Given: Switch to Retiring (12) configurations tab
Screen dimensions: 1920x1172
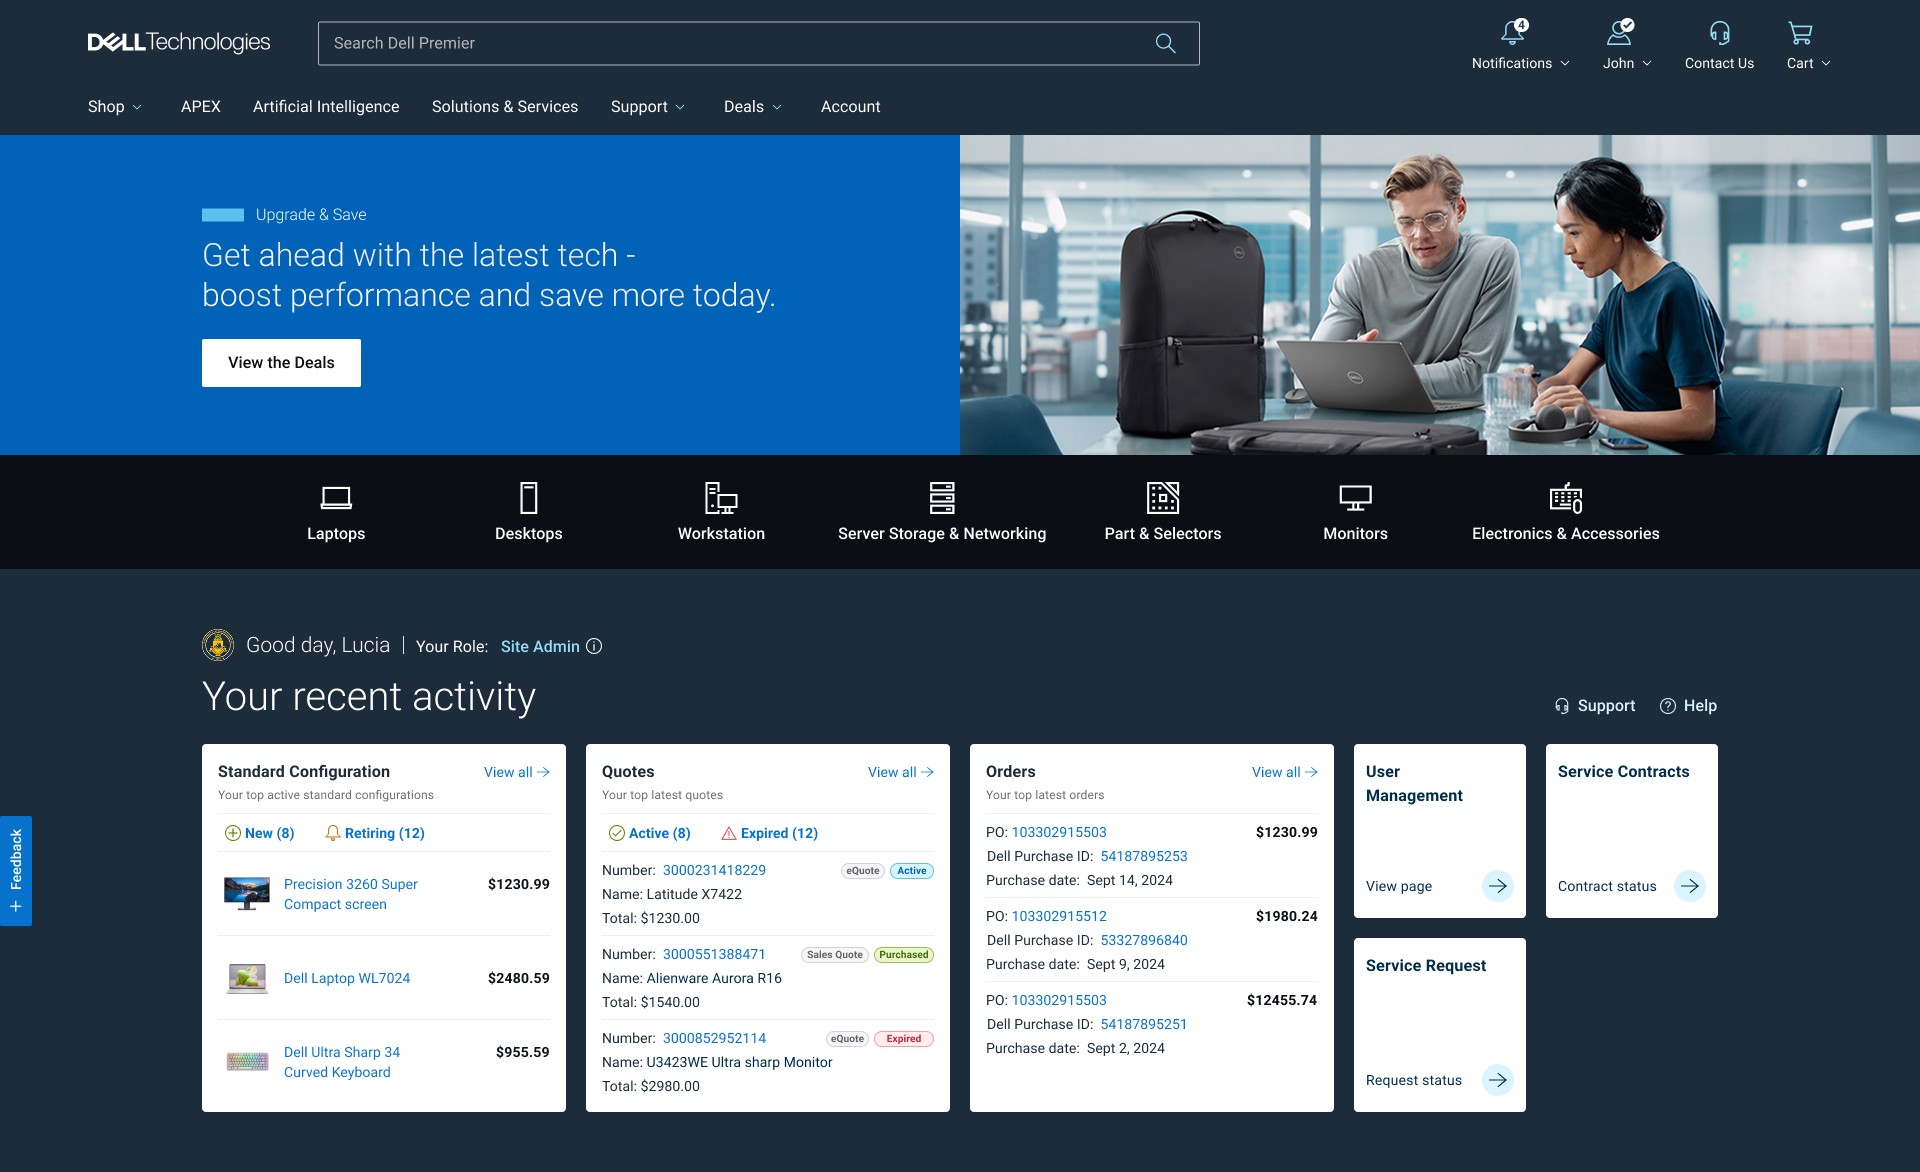Looking at the screenshot, I should click(375, 833).
